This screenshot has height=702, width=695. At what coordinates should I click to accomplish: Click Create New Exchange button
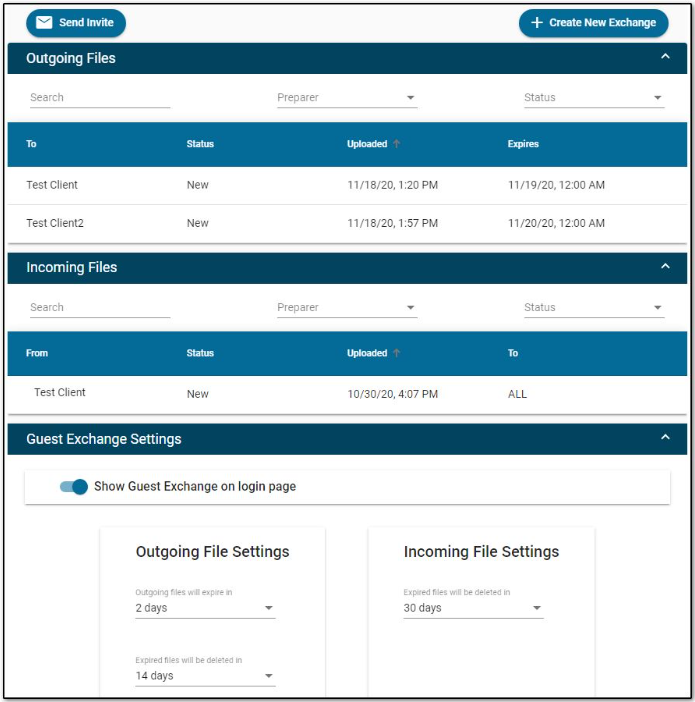tap(593, 23)
